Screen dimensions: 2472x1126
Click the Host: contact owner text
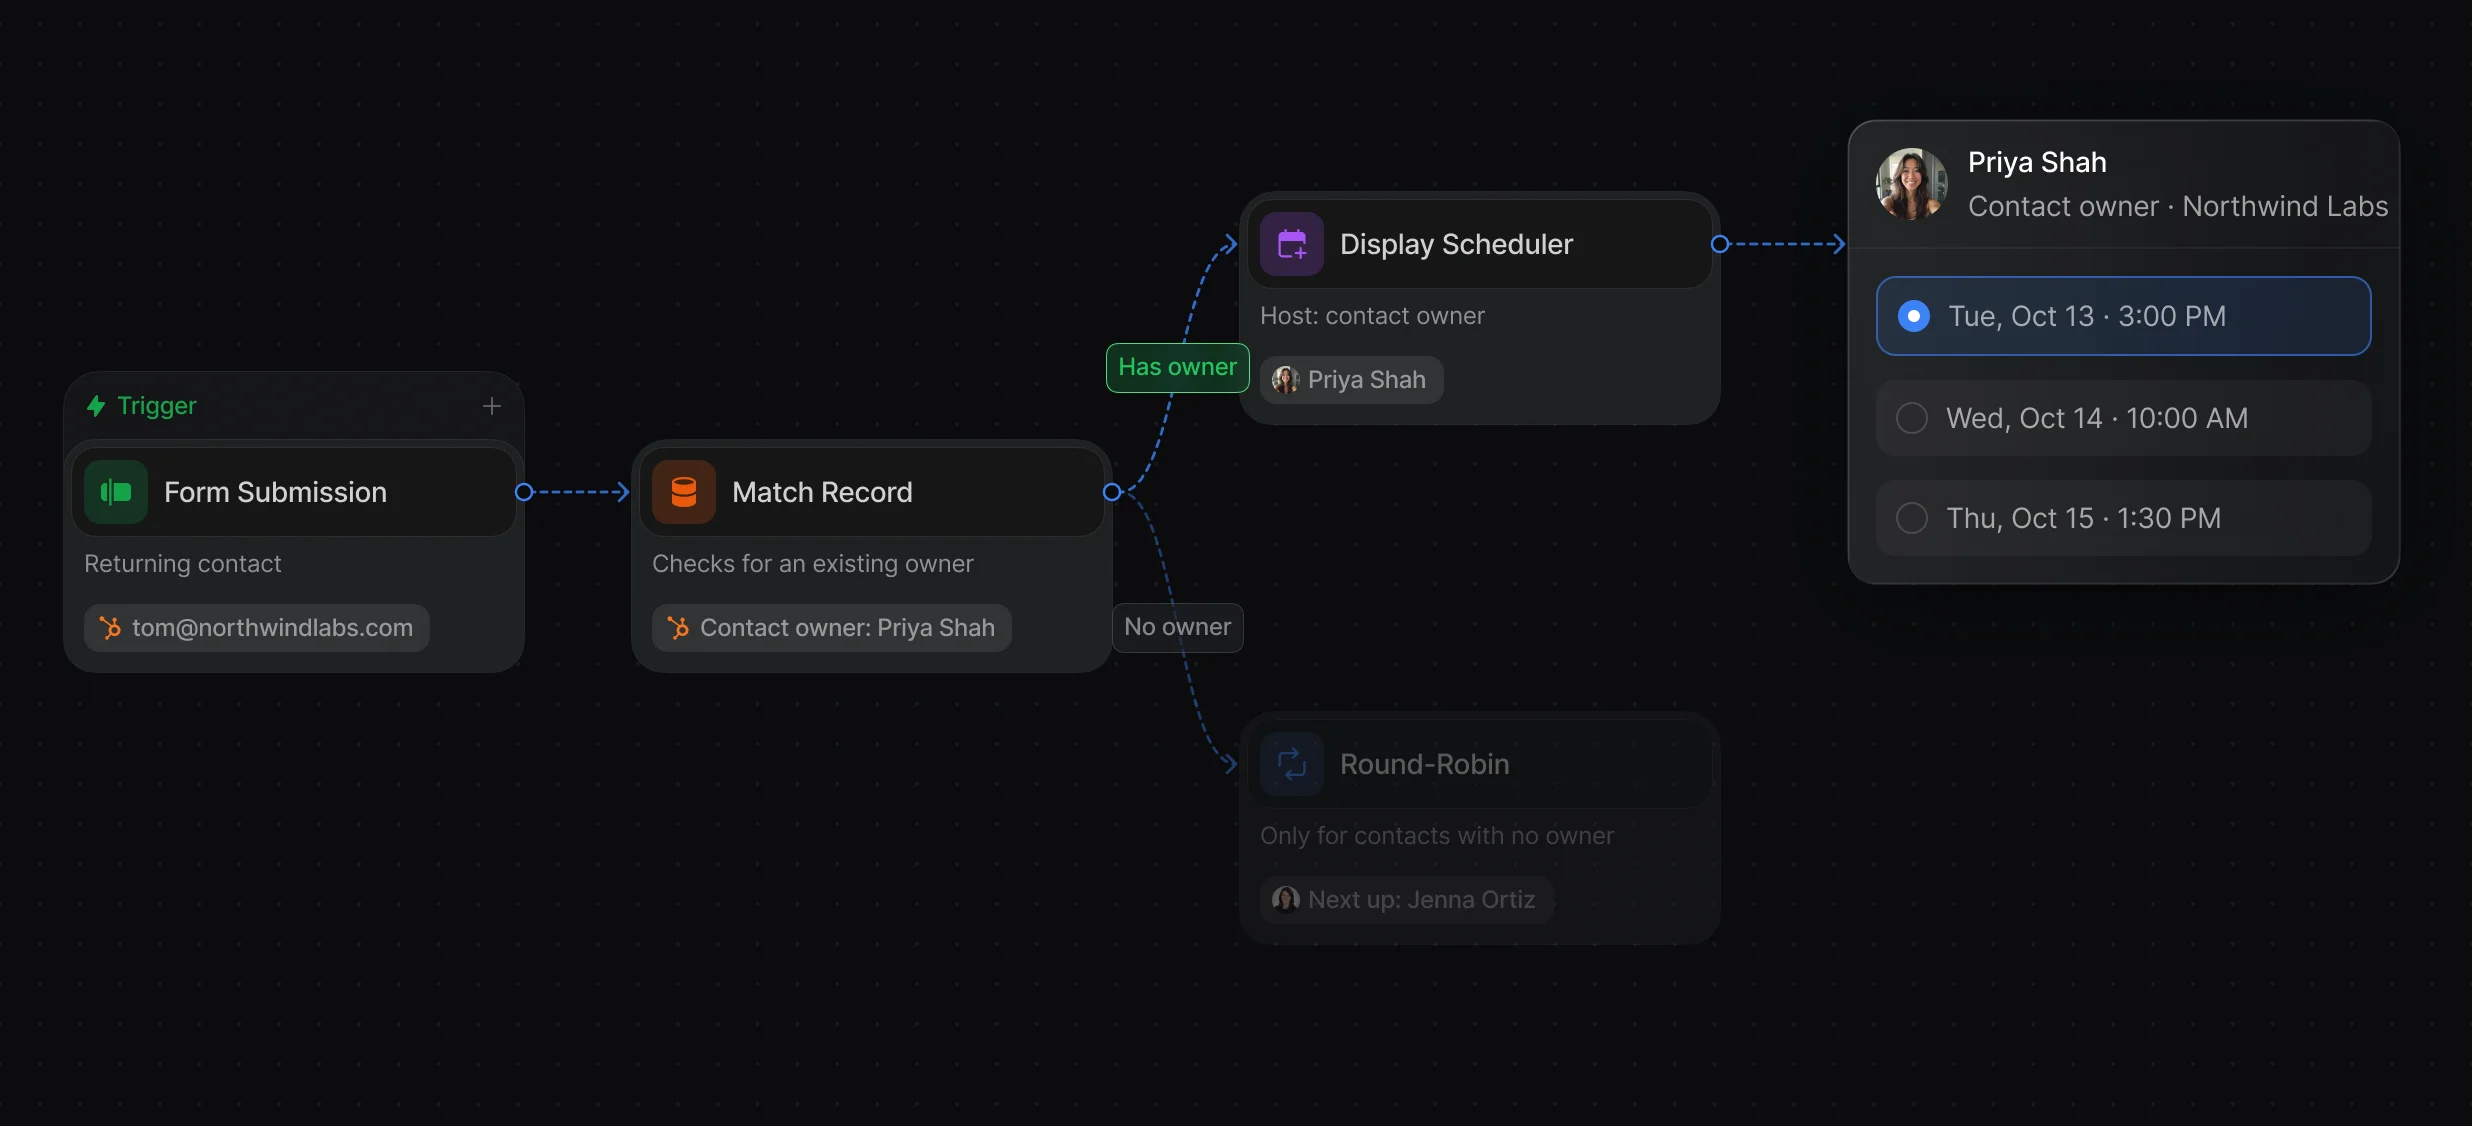coord(1372,316)
